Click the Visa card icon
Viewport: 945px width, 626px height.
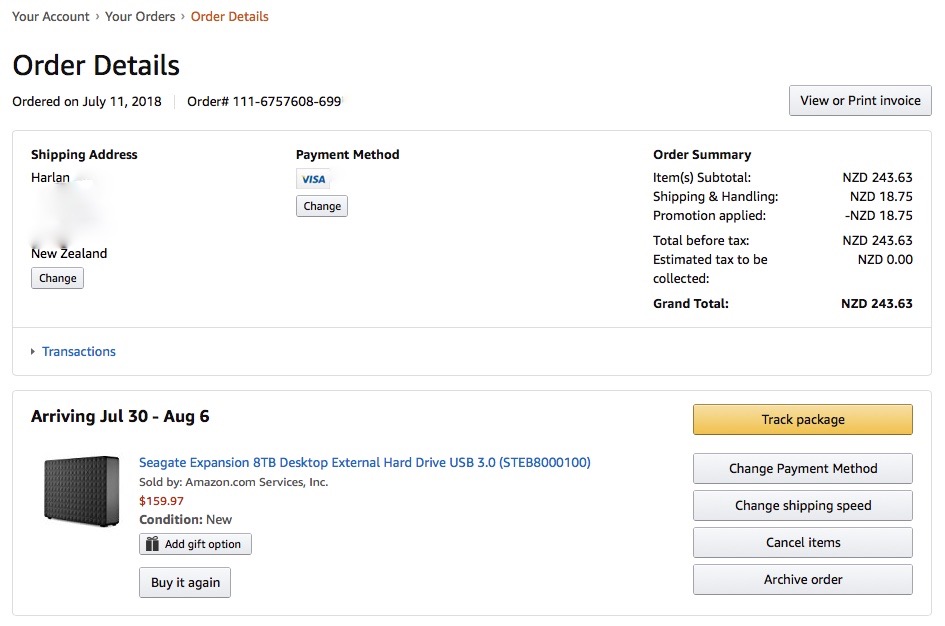(x=313, y=179)
